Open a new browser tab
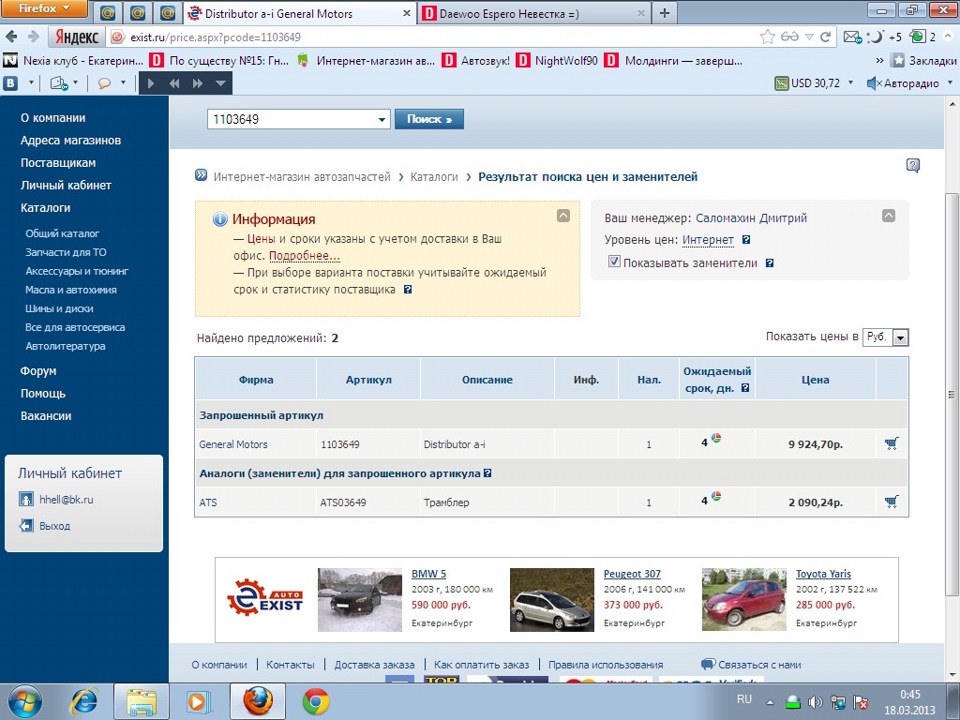Image resolution: width=960 pixels, height=720 pixels. tap(664, 13)
